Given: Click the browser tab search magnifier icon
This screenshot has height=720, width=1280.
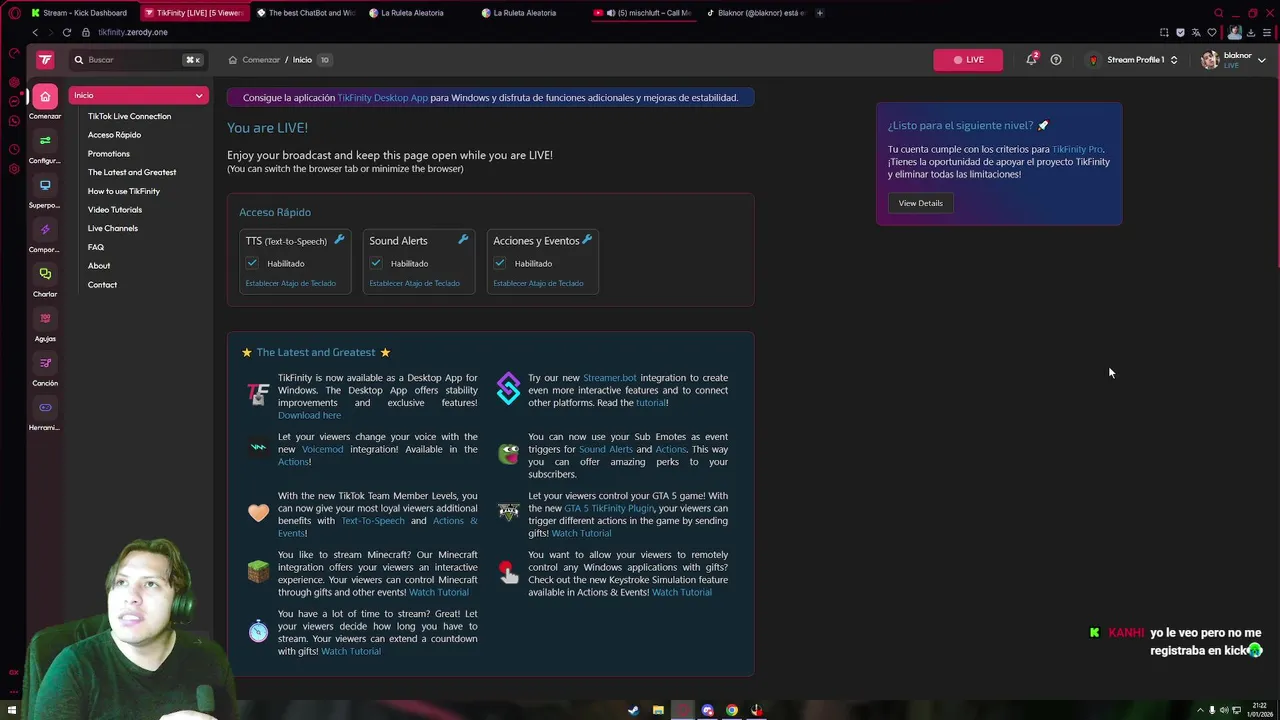Looking at the screenshot, I should coord(1218,13).
